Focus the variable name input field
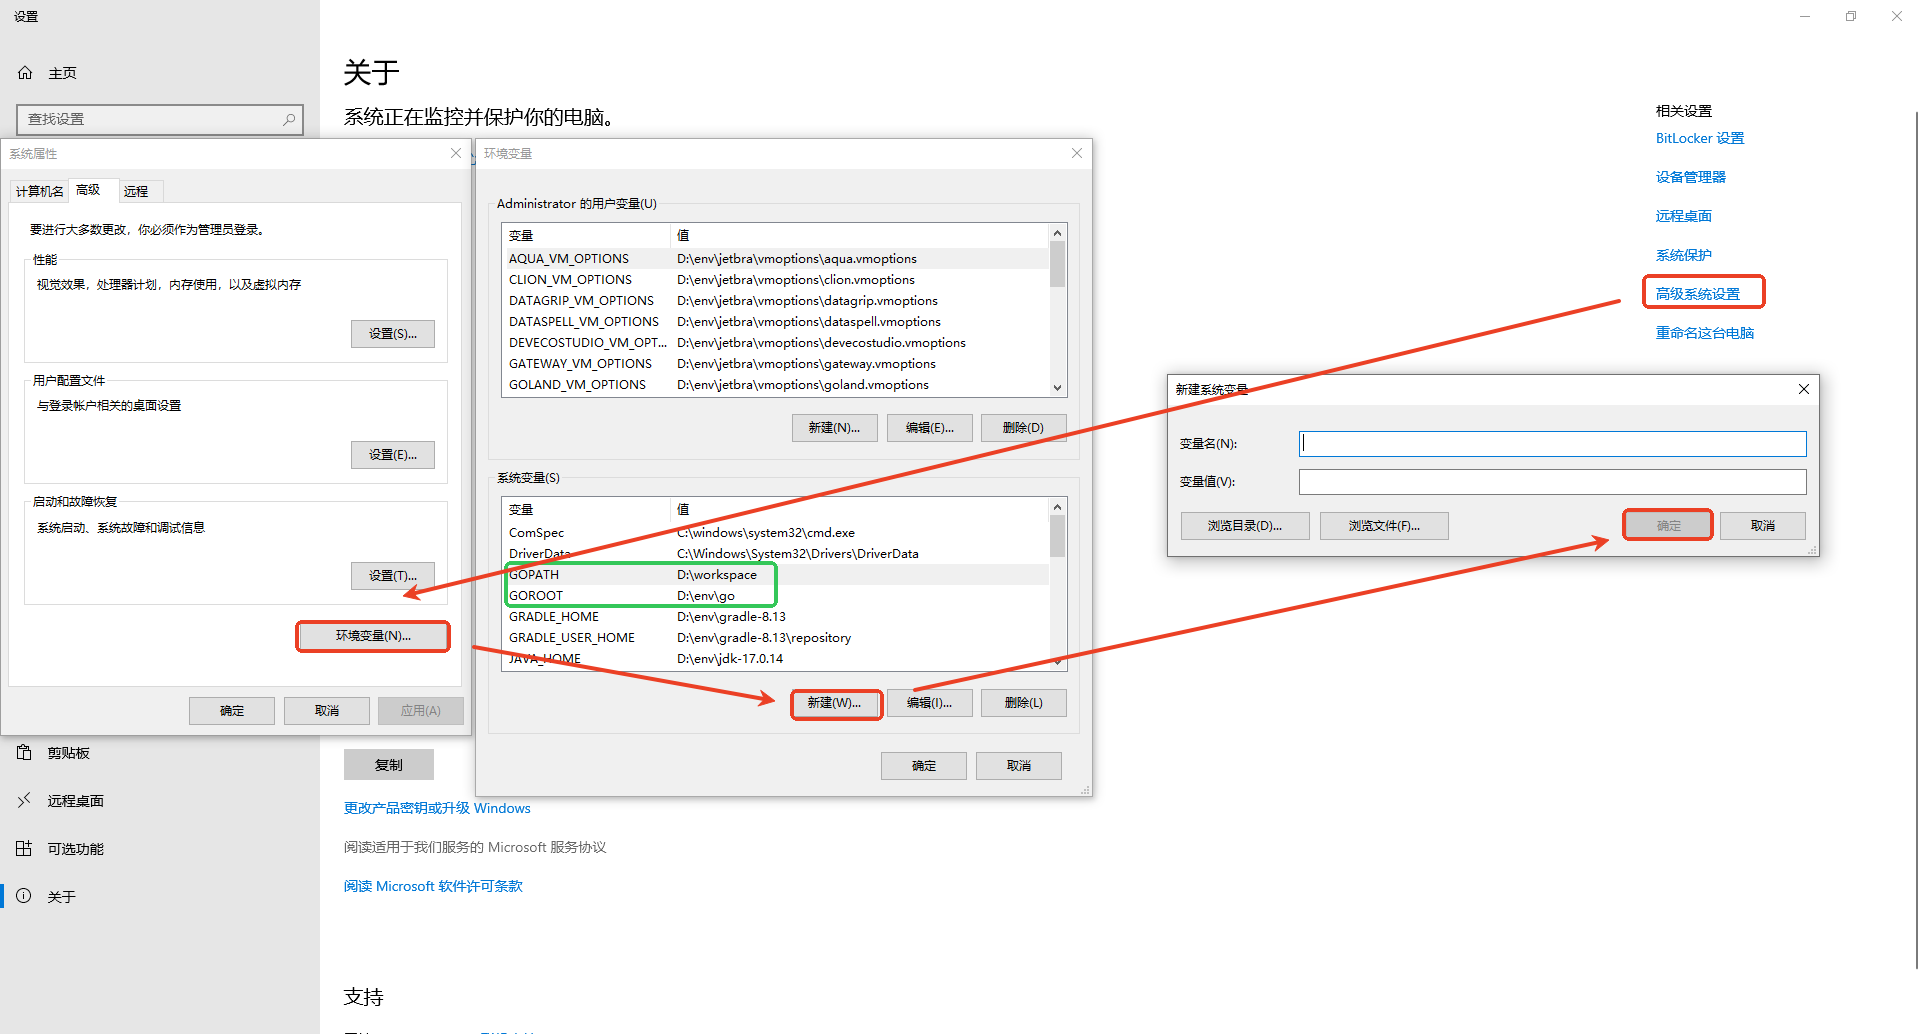This screenshot has width=1920, height=1034. pyautogui.click(x=1553, y=444)
